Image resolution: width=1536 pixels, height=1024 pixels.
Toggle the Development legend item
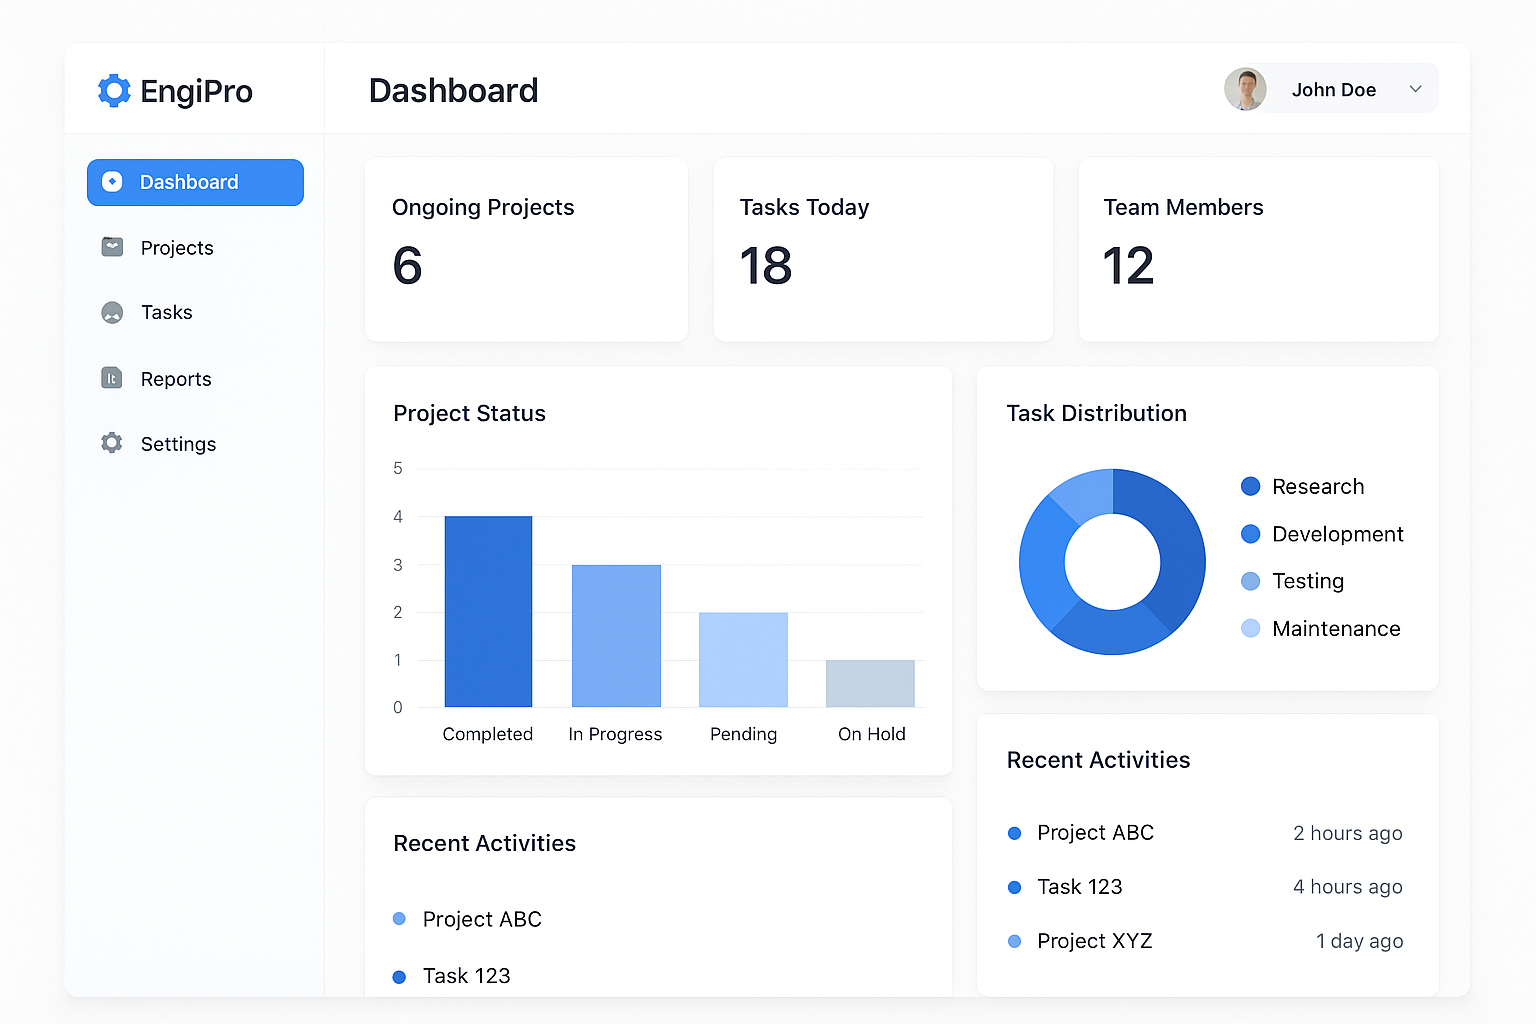tap(1337, 534)
